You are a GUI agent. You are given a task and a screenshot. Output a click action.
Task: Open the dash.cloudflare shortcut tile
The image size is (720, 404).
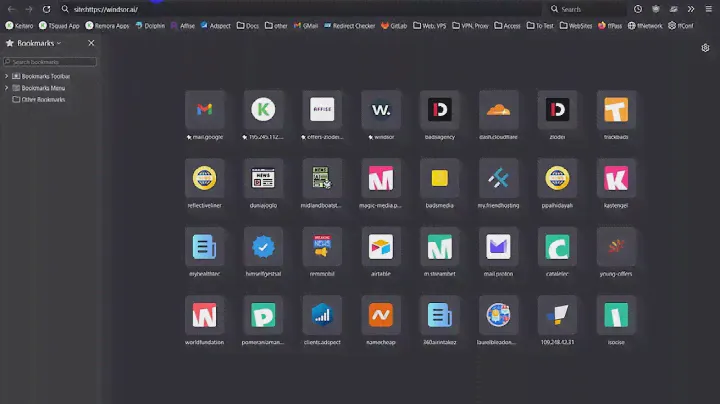497,110
